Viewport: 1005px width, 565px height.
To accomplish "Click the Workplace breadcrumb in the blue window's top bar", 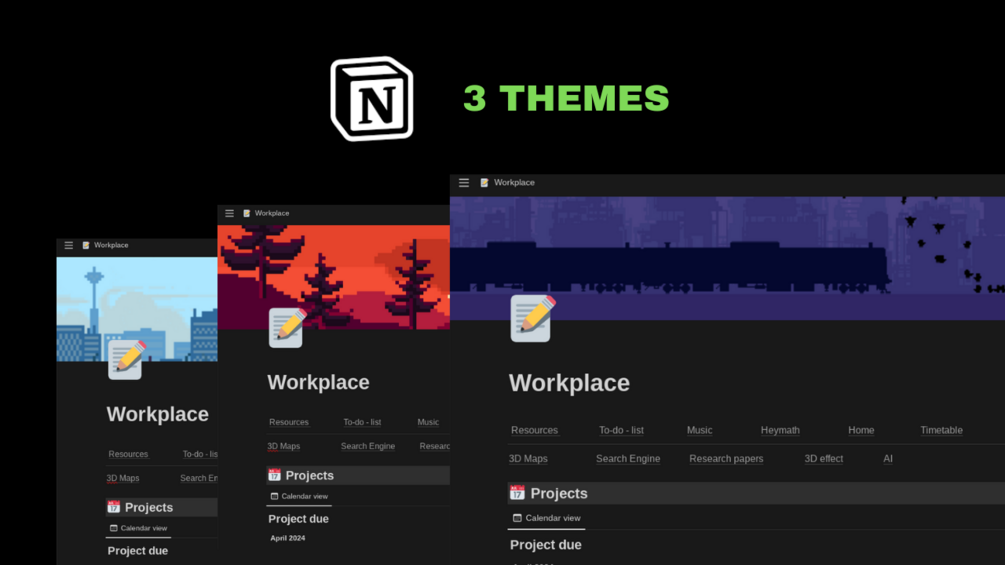I will tap(111, 245).
